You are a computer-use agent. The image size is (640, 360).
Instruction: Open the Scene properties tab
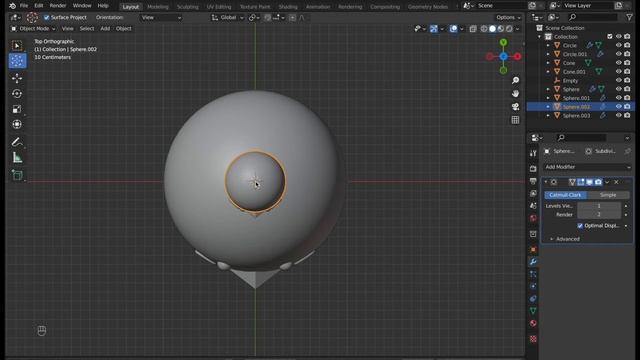(x=533, y=206)
